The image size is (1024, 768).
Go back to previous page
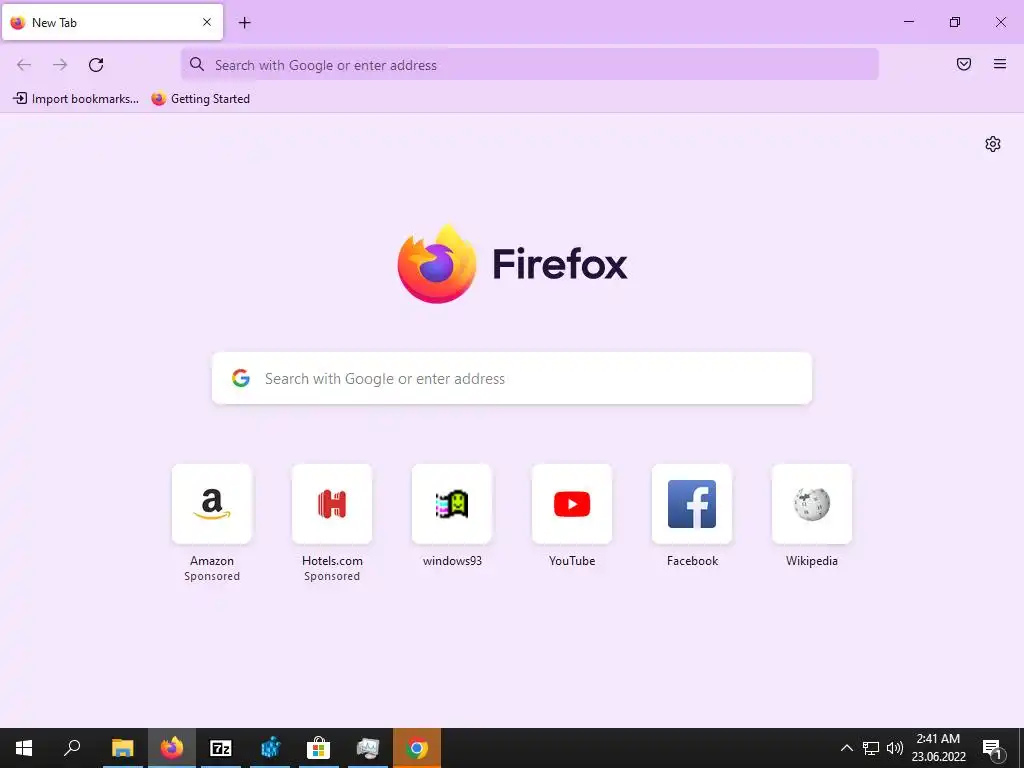click(24, 65)
